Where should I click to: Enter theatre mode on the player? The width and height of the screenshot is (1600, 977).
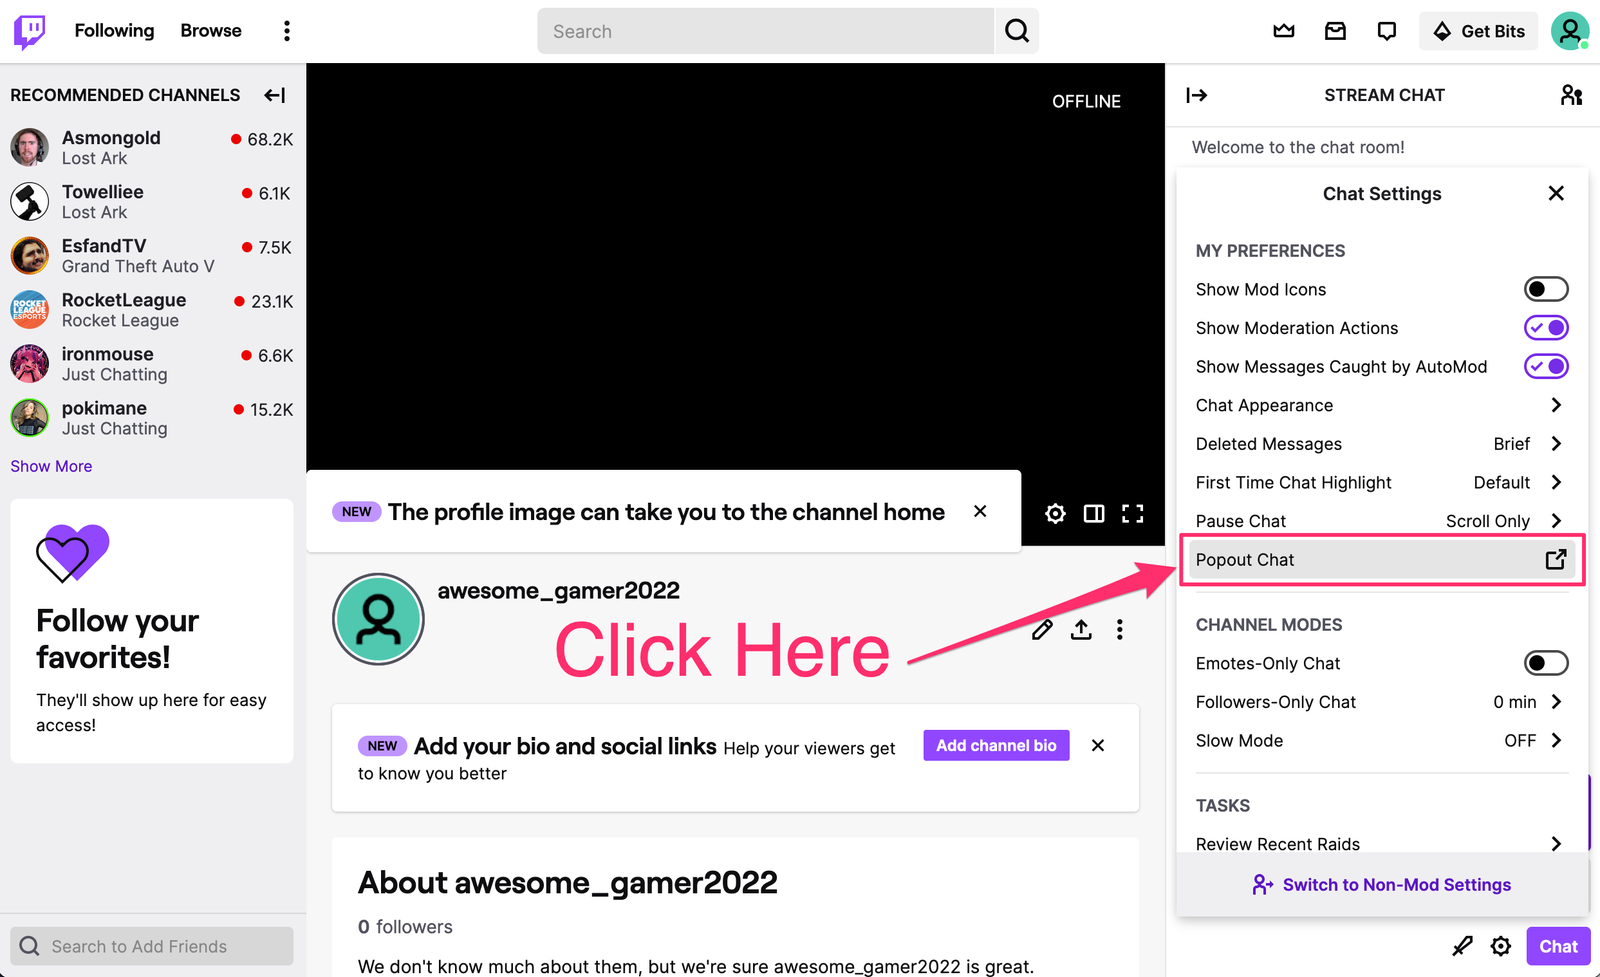[1093, 513]
